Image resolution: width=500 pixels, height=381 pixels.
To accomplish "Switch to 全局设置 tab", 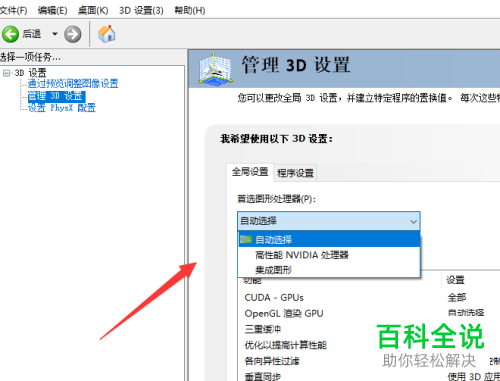I will coord(250,172).
